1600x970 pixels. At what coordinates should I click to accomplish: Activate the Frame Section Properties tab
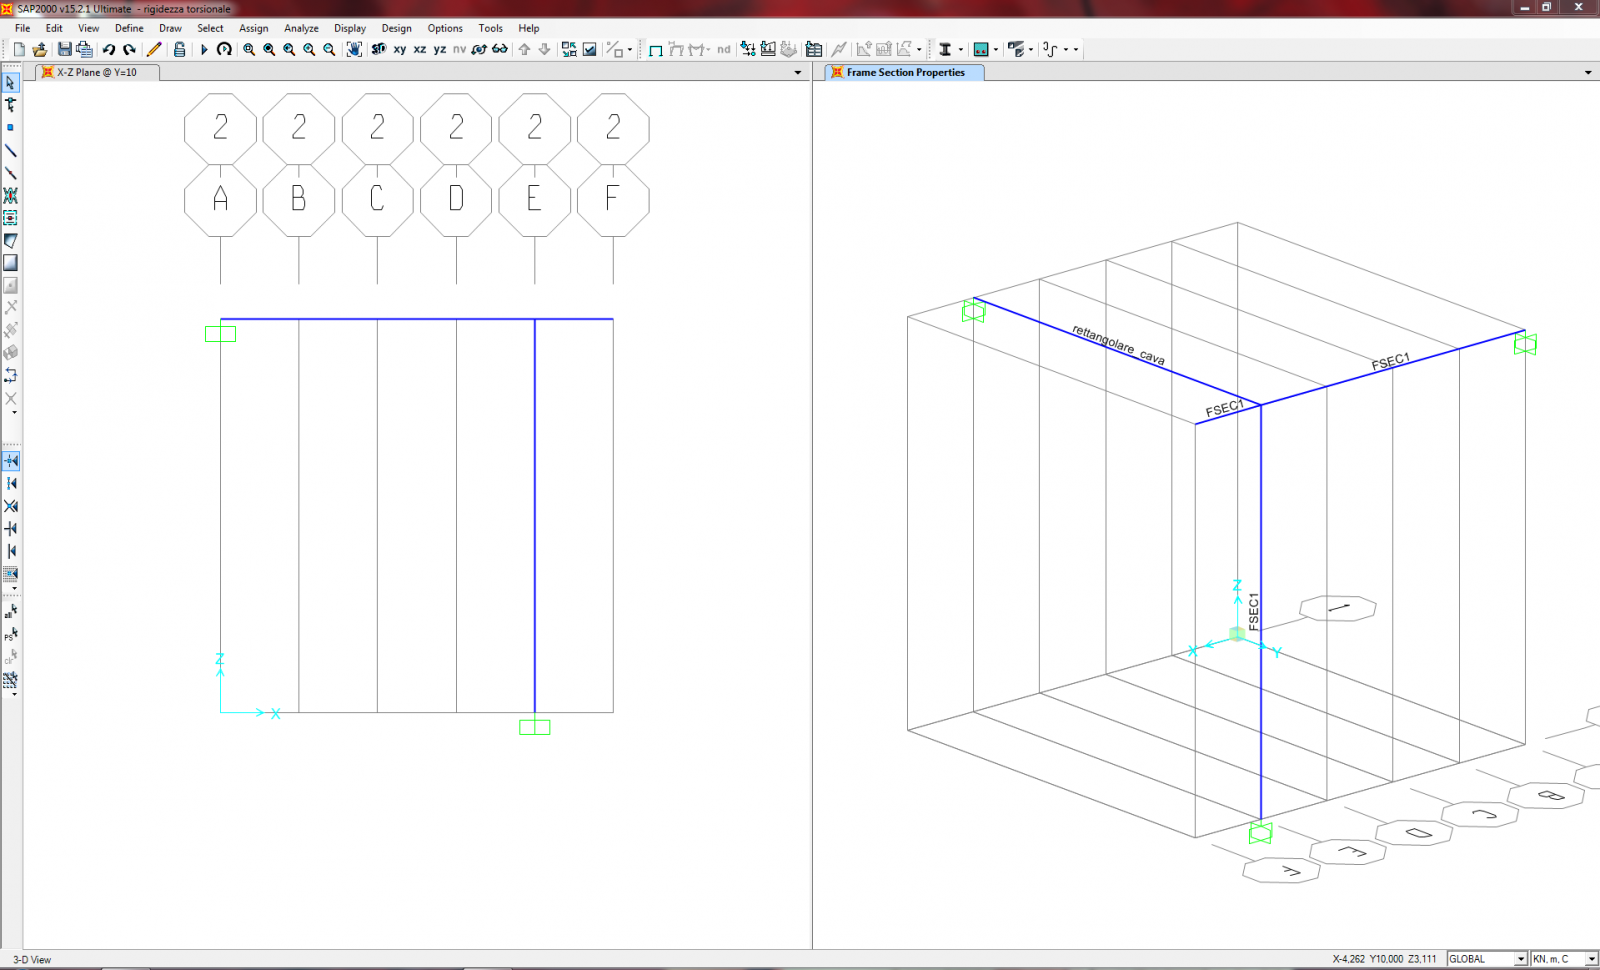tap(905, 72)
